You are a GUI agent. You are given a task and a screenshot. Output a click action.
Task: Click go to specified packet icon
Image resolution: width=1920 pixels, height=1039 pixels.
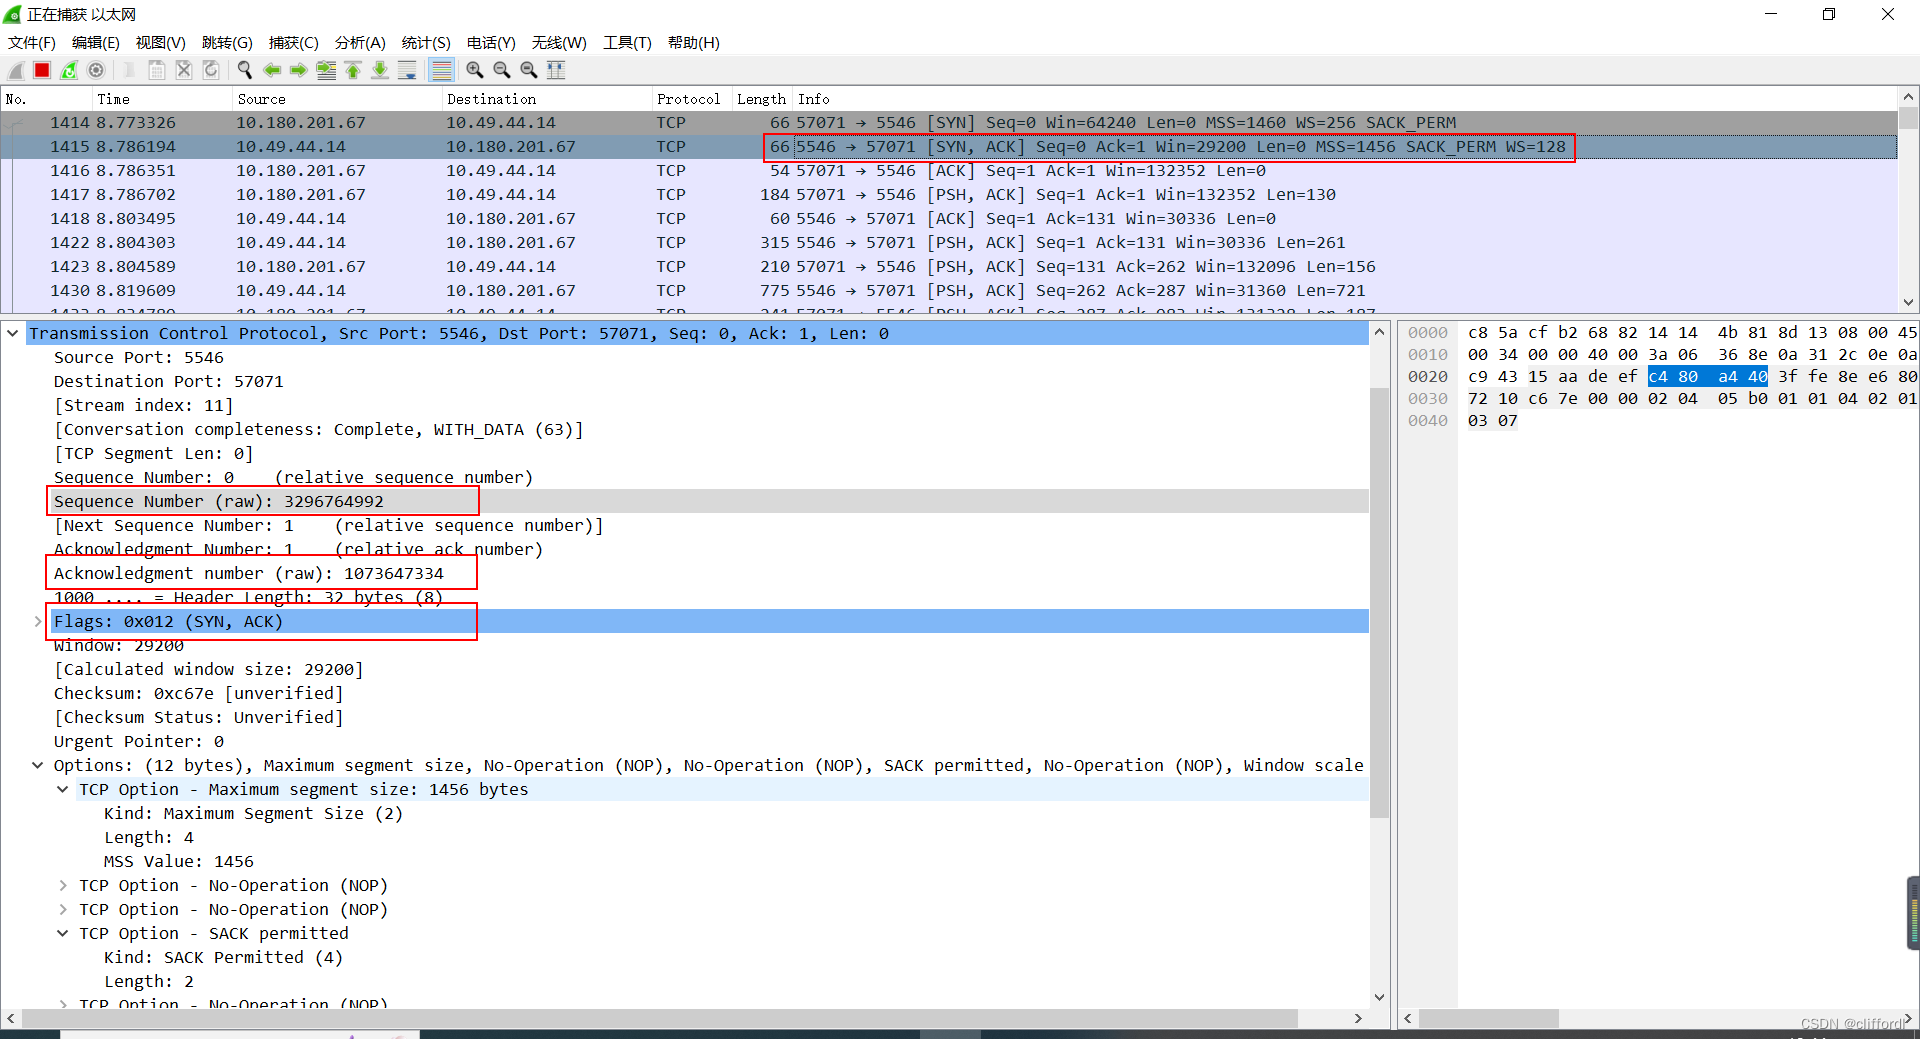pos(326,70)
